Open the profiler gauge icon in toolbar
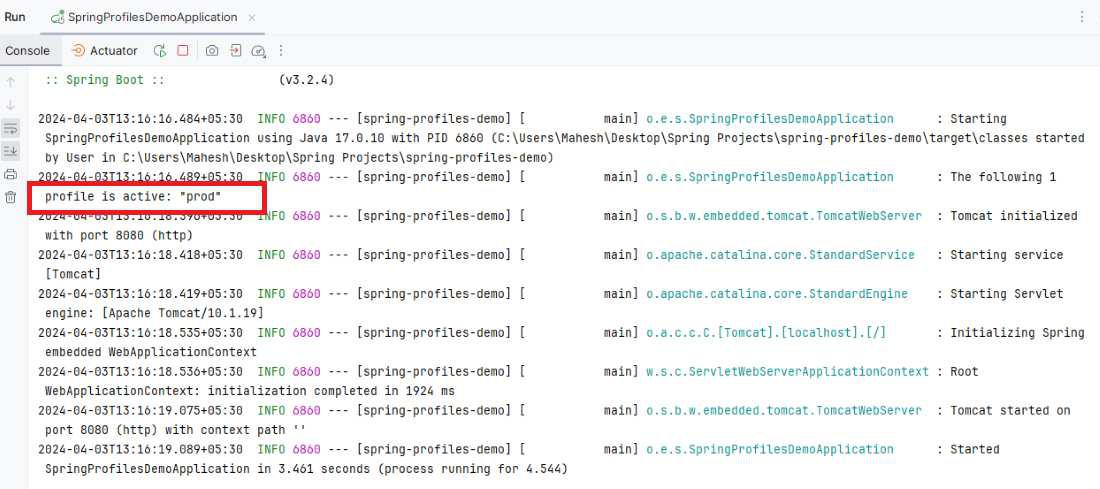The image size is (1100, 489). click(x=258, y=51)
